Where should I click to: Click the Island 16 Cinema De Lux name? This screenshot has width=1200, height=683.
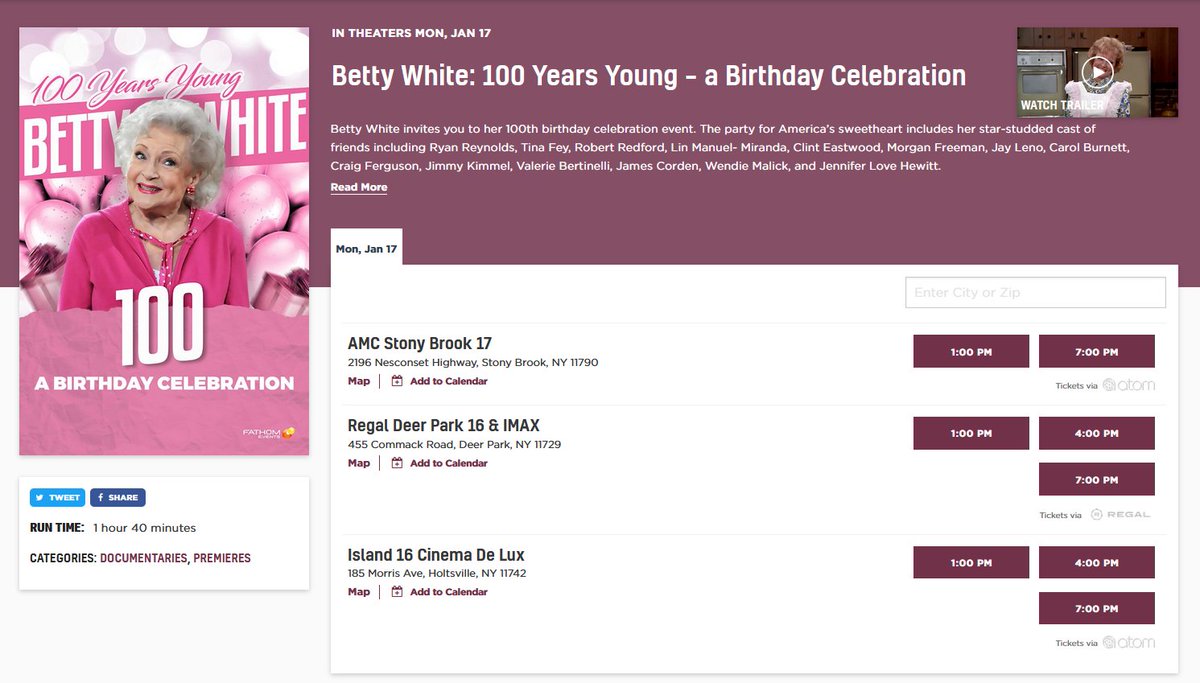click(x=436, y=555)
